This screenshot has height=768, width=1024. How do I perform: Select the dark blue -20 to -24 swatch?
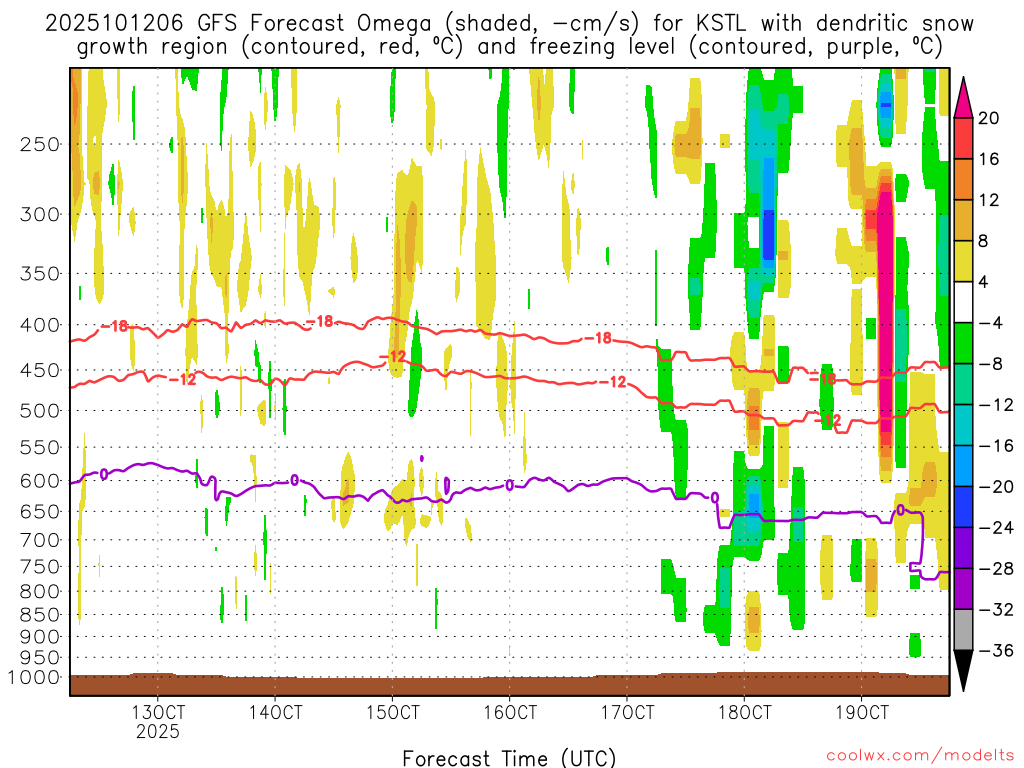[x=964, y=506]
